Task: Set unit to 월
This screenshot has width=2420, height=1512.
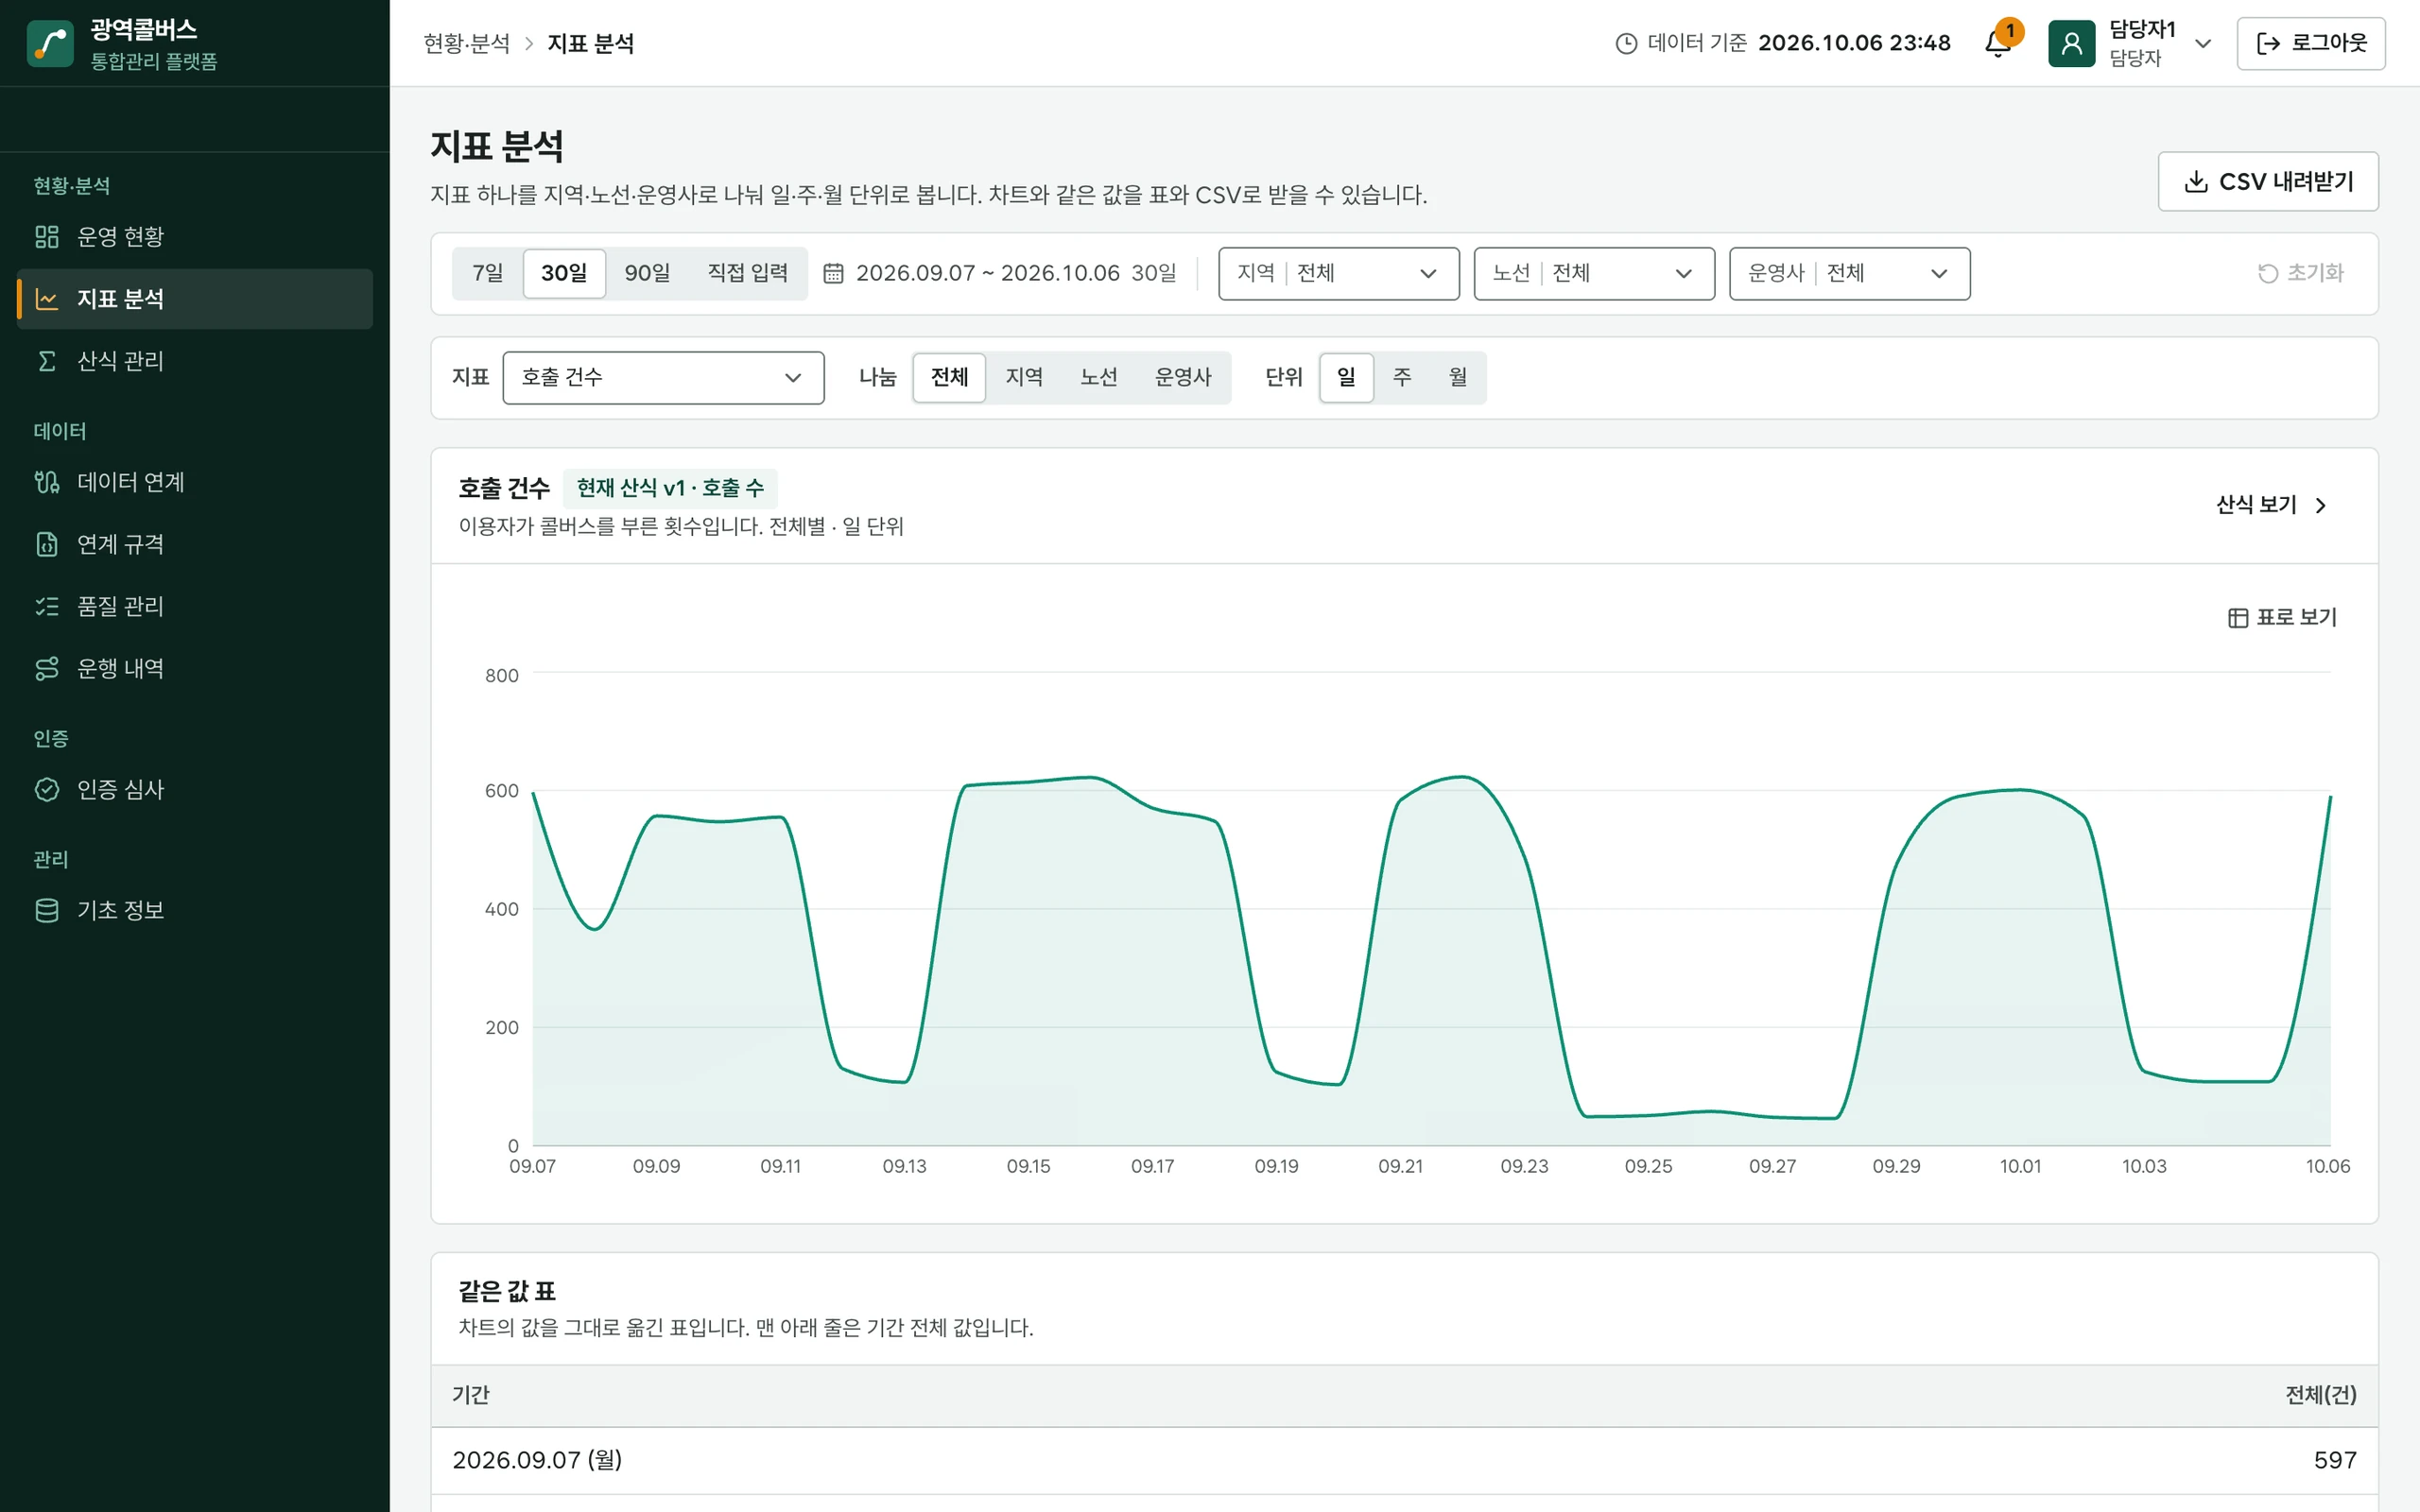Action: point(1457,377)
